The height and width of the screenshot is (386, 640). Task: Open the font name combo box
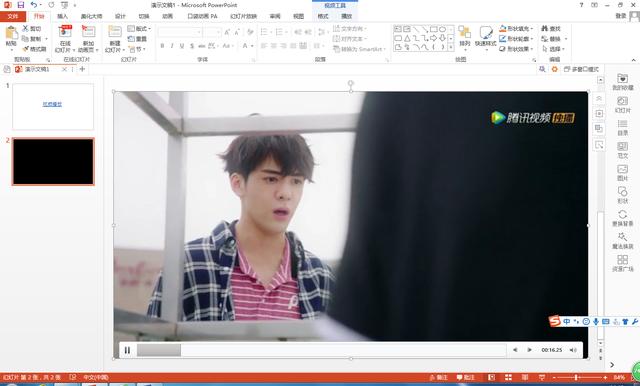[180, 32]
